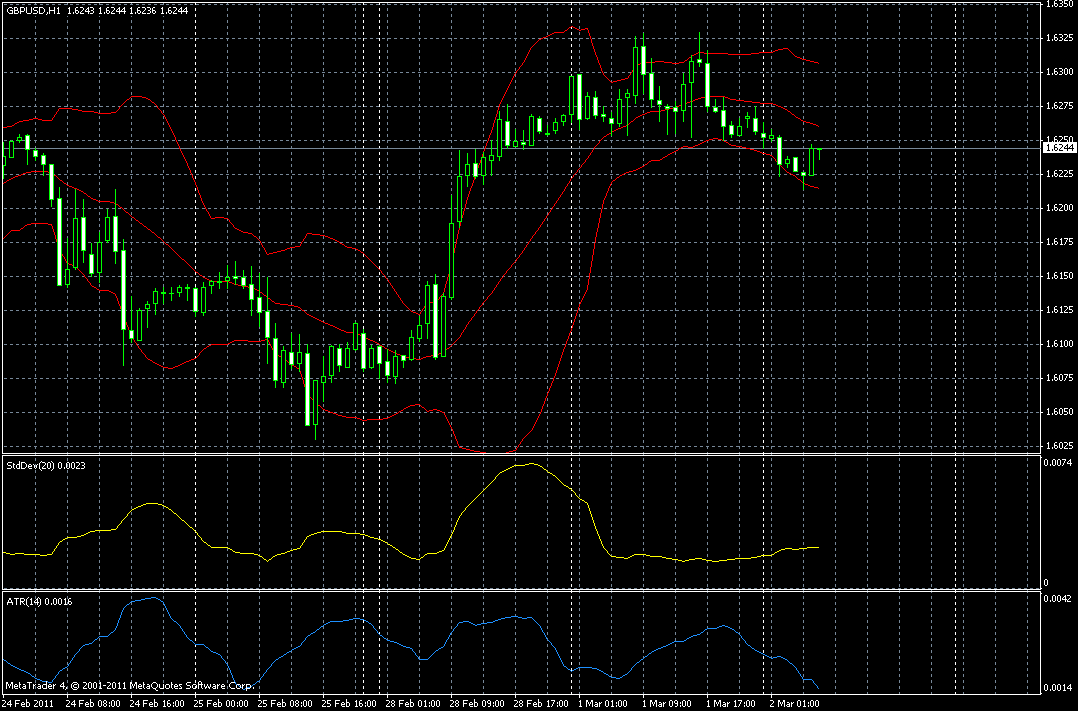Viewport: 1078px width, 711px height.
Task: Click the 1.6100 price axis value
Action: click(1059, 344)
